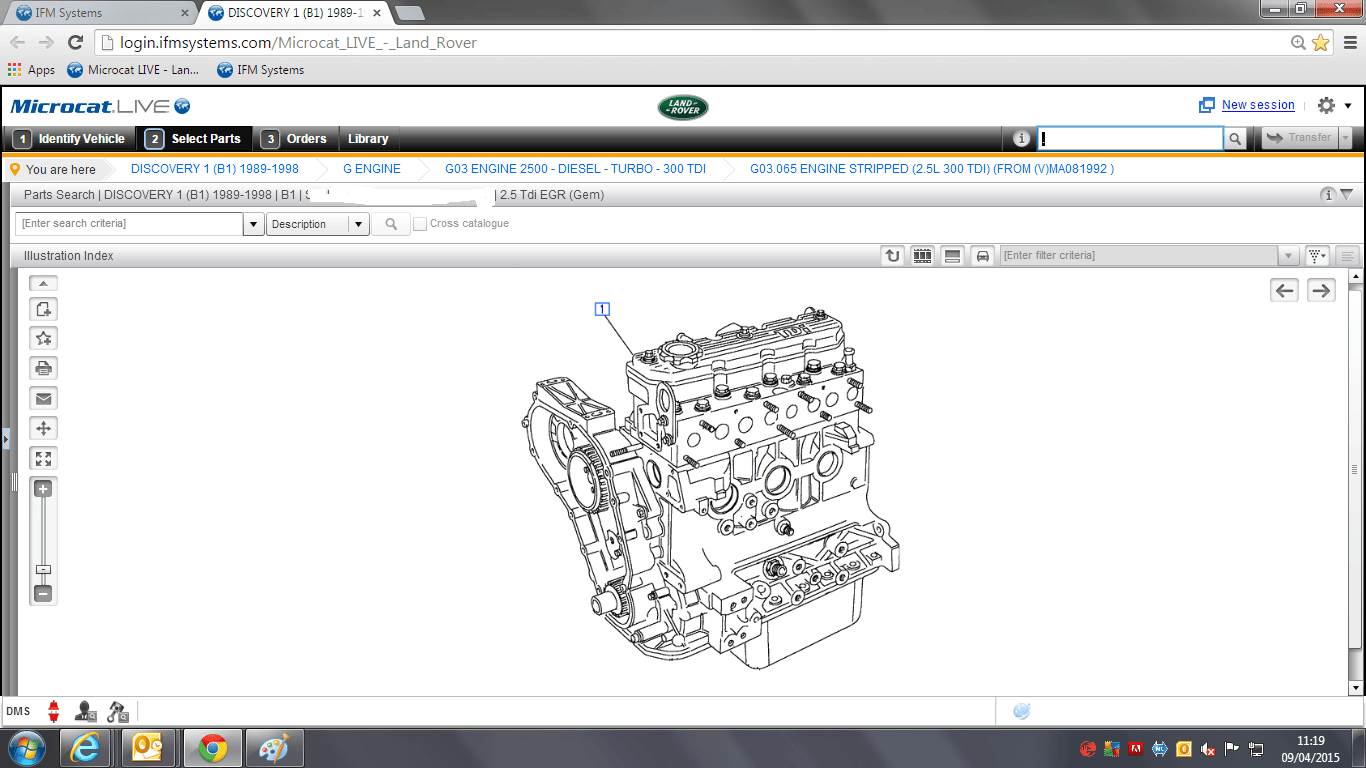This screenshot has height=768, width=1366.
Task: Open the Windows Start menu
Action: (x=26, y=748)
